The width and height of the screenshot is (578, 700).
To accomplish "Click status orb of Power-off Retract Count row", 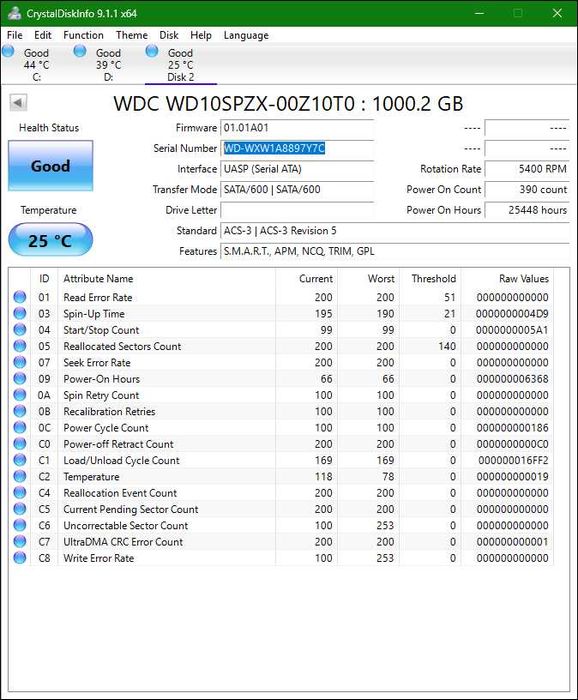I will point(20,444).
